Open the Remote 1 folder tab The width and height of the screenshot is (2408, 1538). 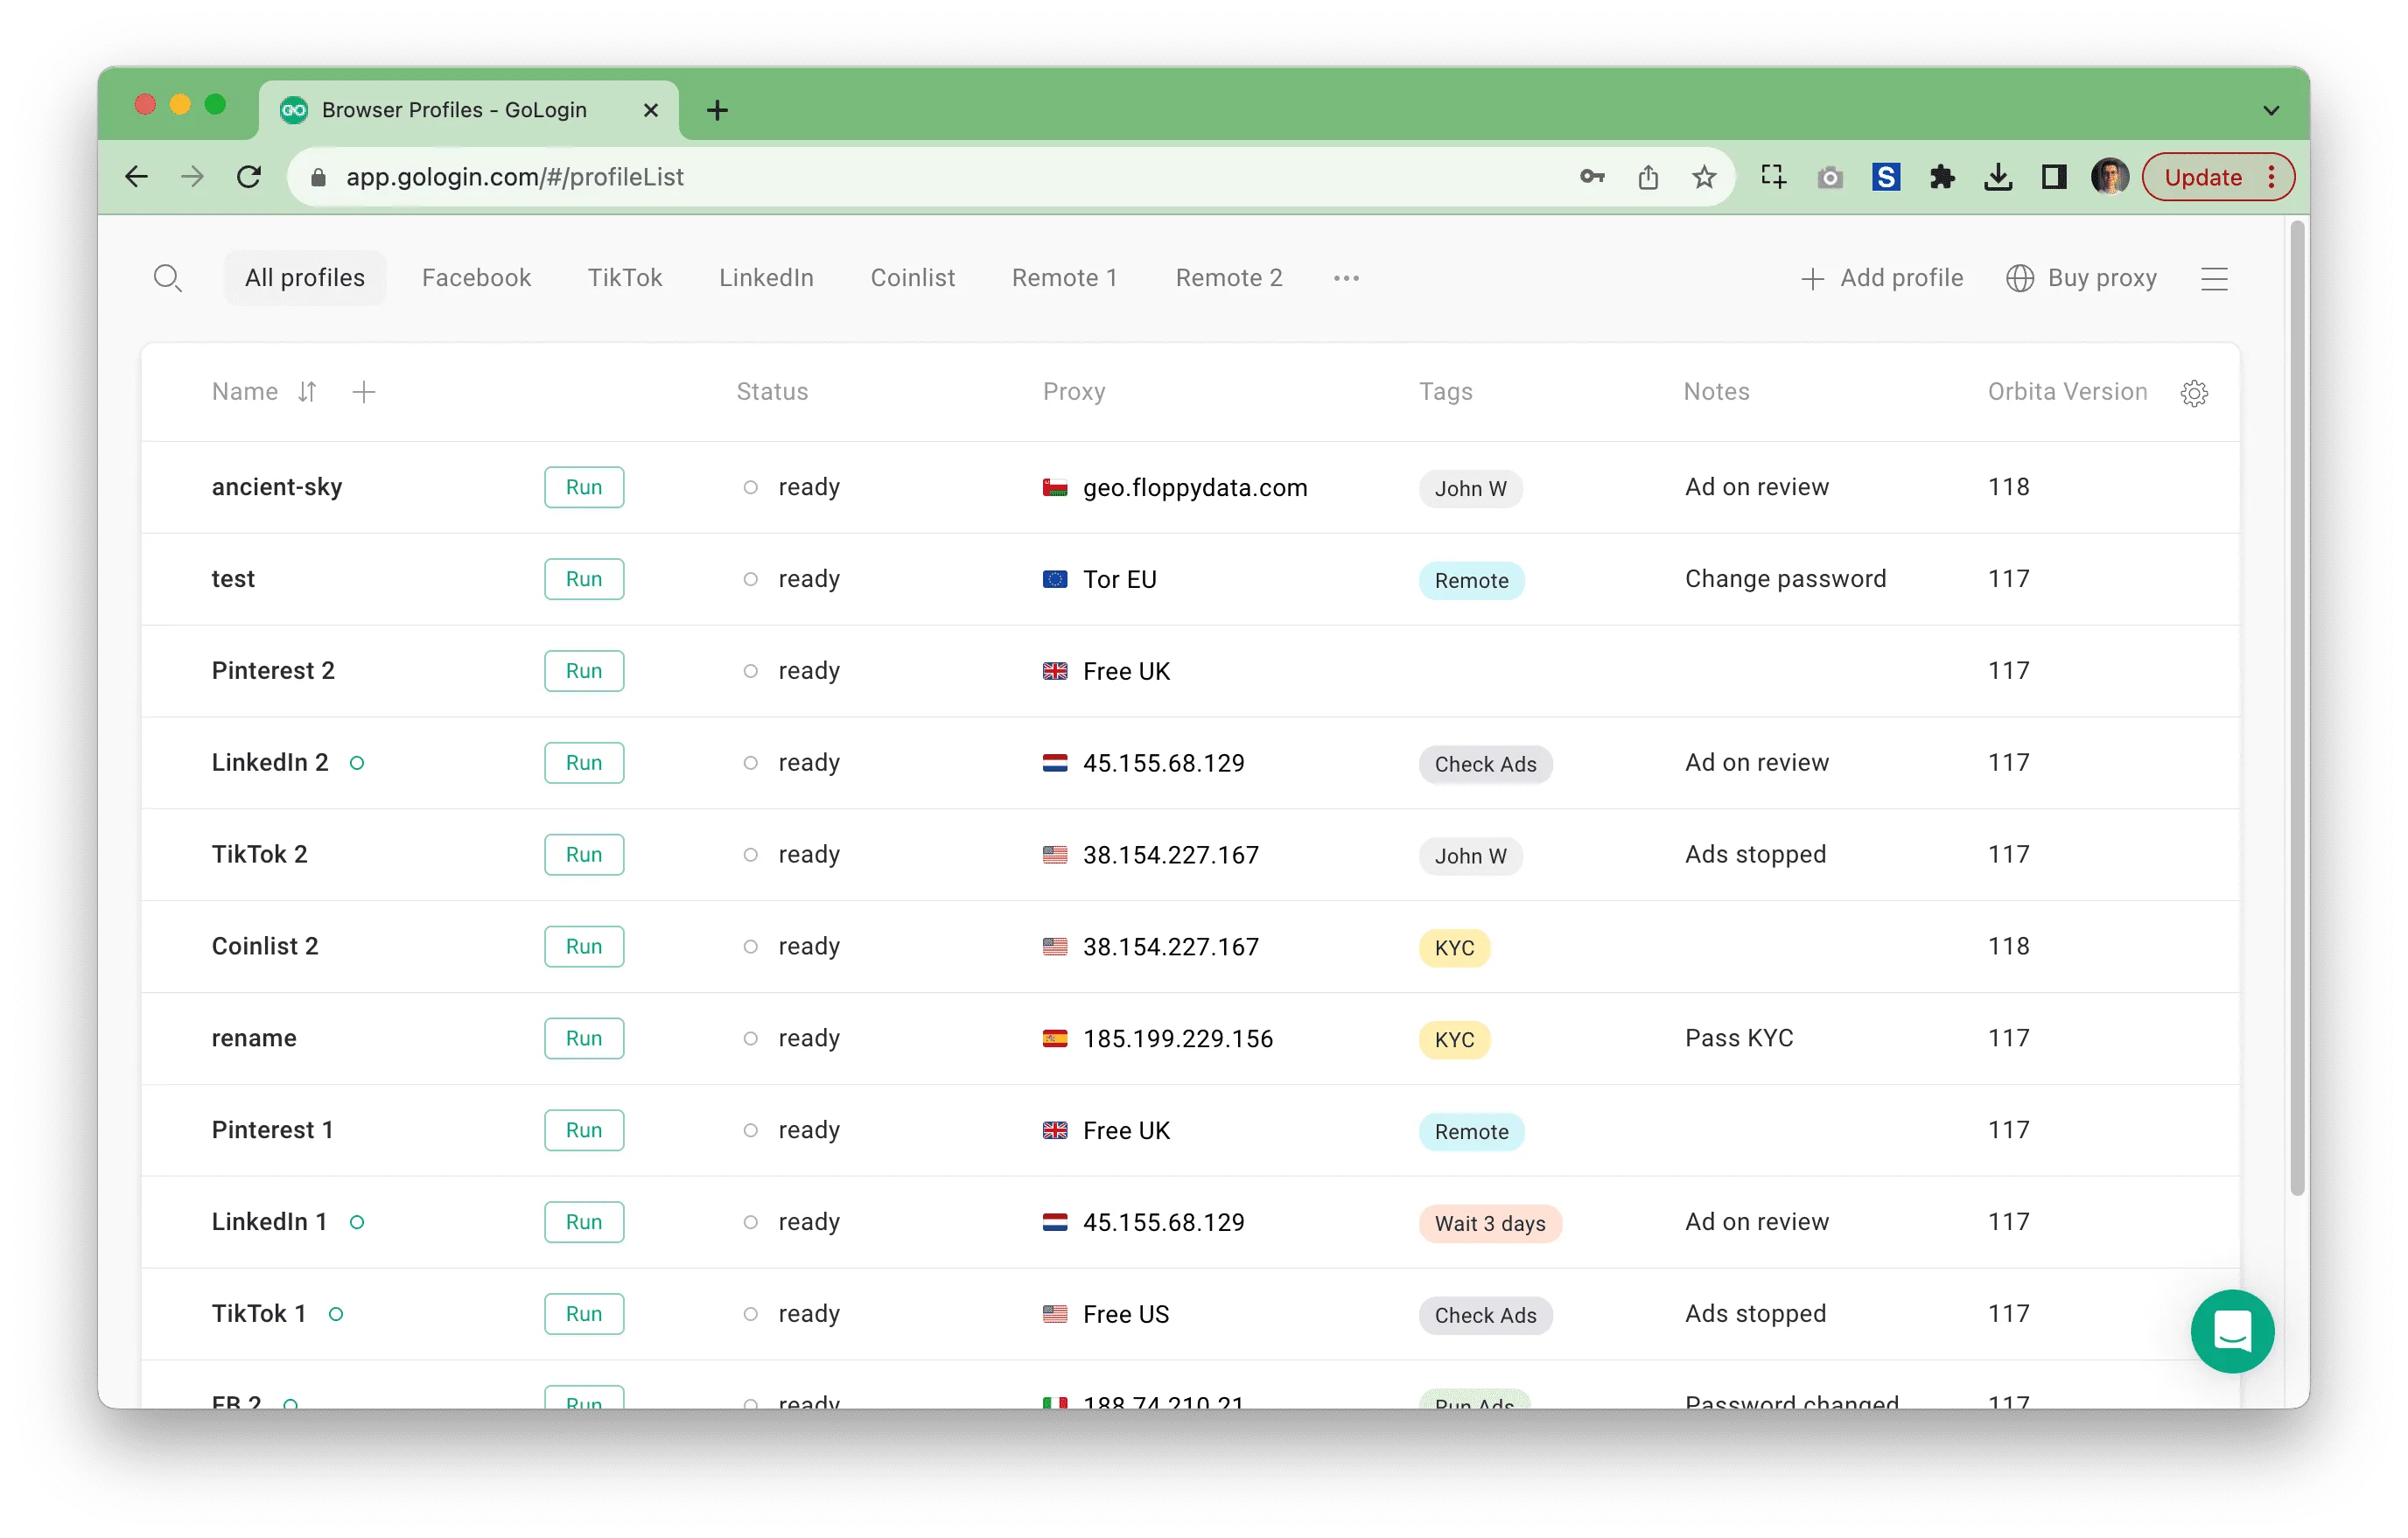pos(1064,278)
